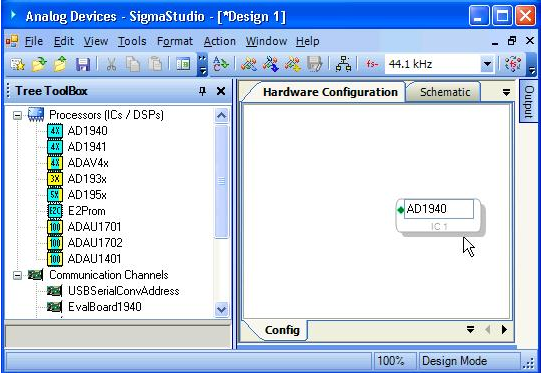Click the Save floppy disk icon
The width and height of the screenshot is (544, 373).
point(83,64)
